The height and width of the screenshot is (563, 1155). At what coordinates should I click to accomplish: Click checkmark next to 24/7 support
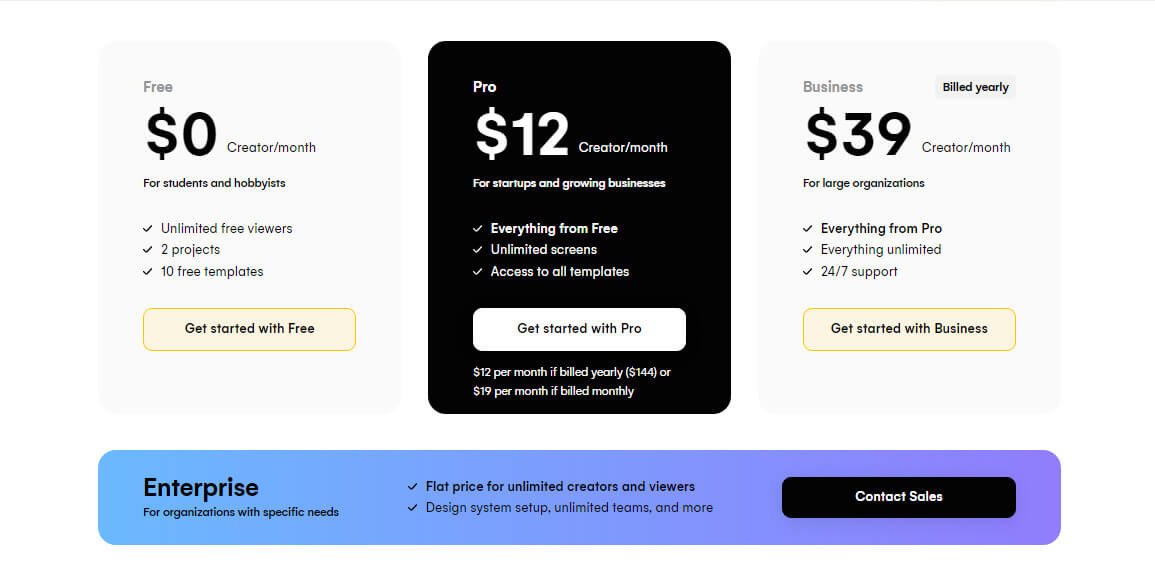(x=808, y=272)
